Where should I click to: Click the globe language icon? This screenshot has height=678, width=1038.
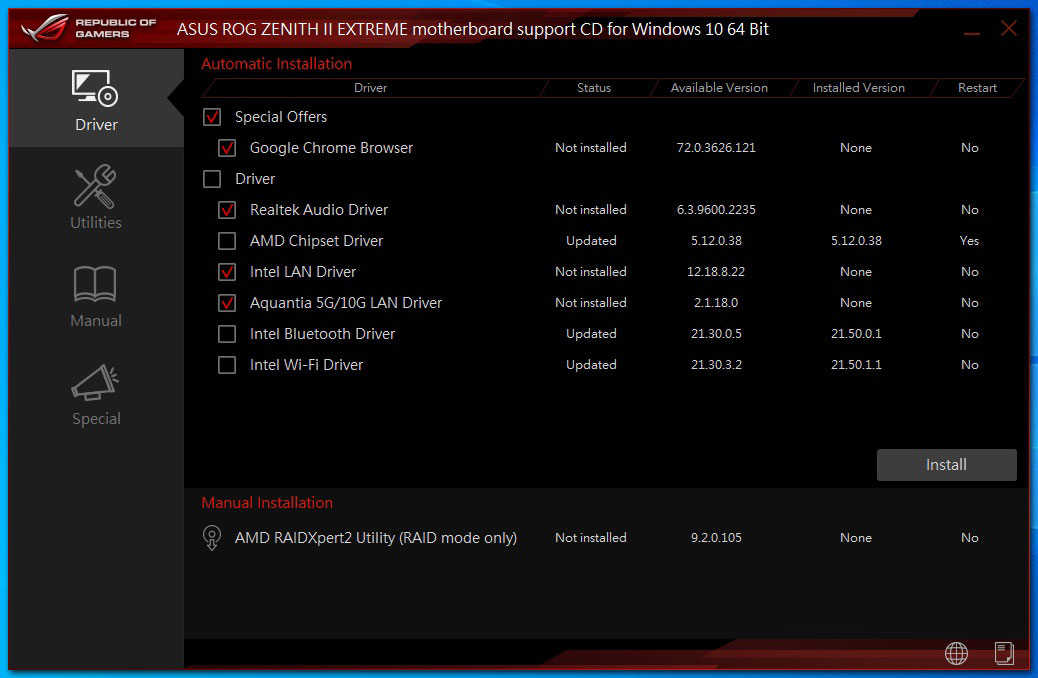956,653
